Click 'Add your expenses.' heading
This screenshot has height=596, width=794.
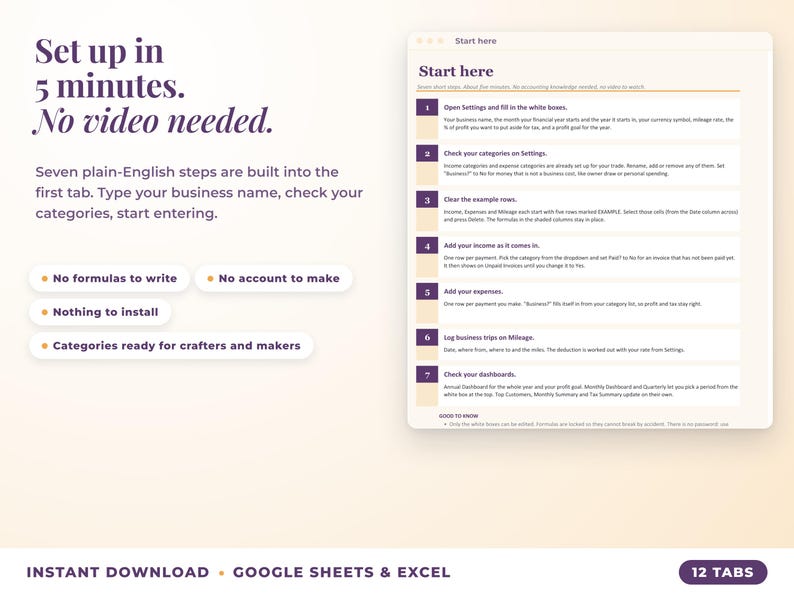[473, 292]
